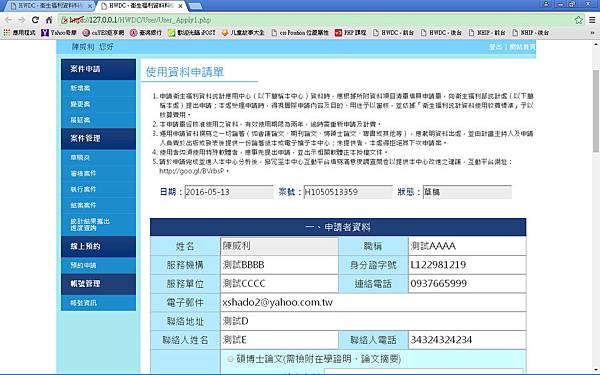This screenshot has height=375, width=600.
Task: Select the 碩博士論文 radio option
Action: coord(230,359)
